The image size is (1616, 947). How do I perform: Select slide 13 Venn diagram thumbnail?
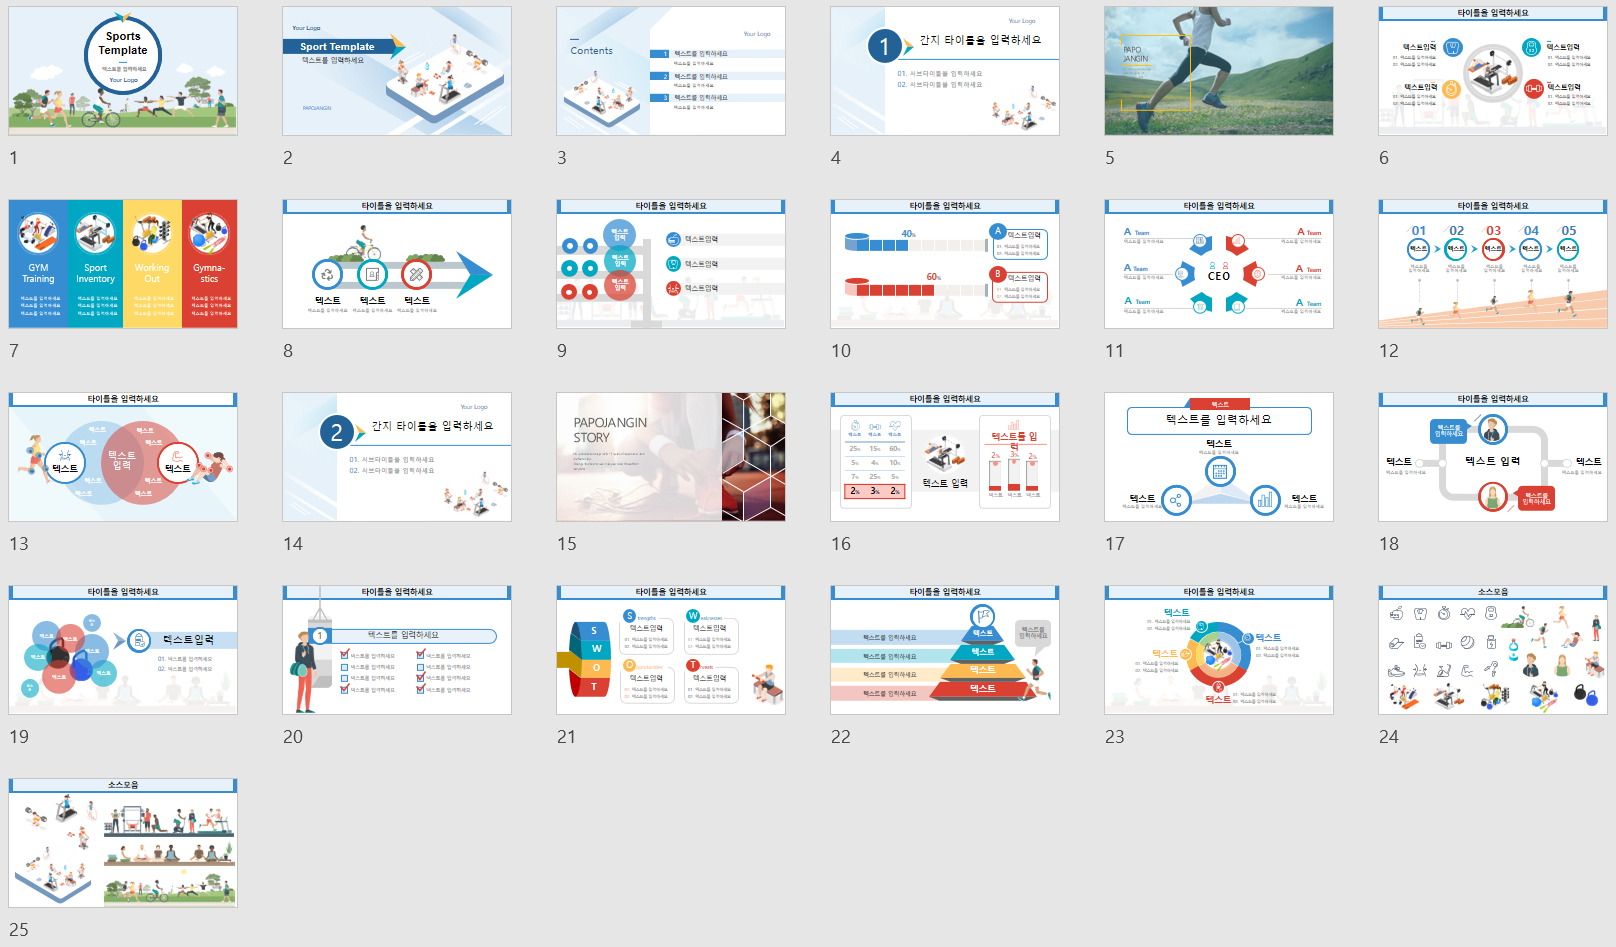[123, 457]
